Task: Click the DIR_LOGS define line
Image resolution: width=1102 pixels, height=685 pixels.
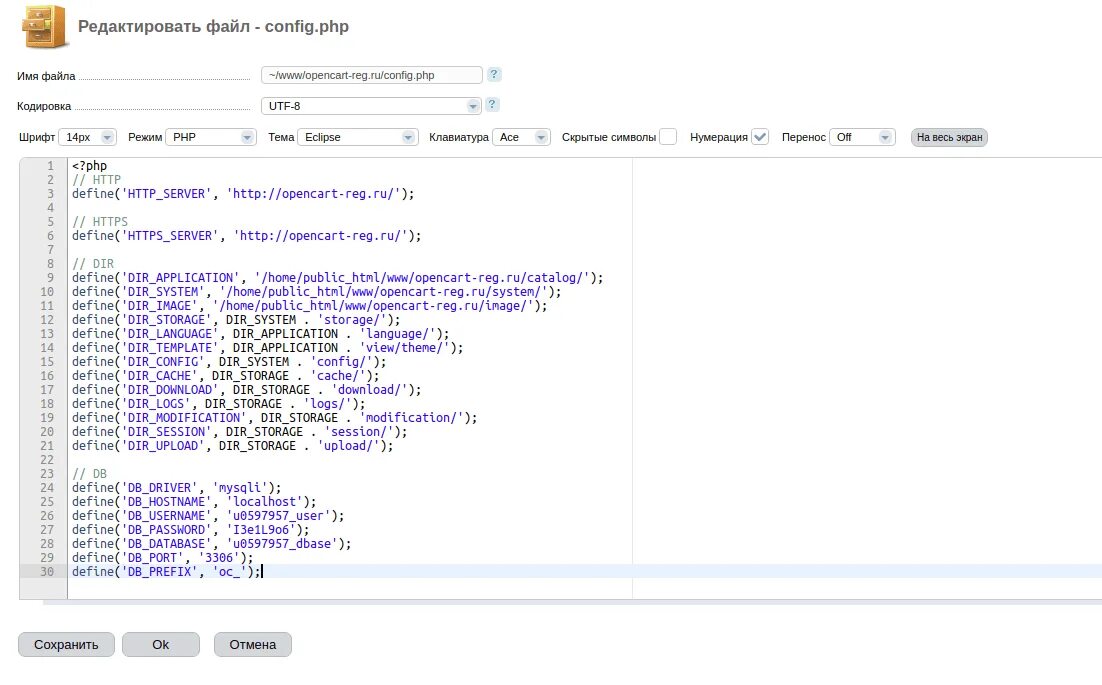Action: tap(219, 404)
